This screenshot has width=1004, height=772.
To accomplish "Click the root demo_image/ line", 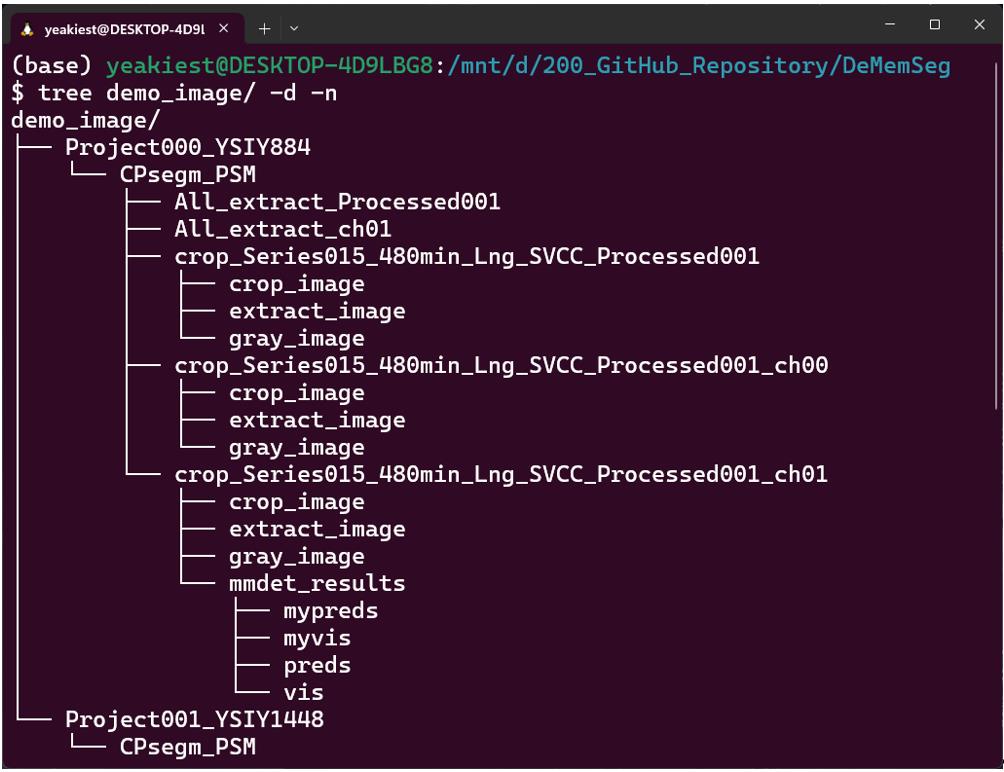I will point(85,120).
